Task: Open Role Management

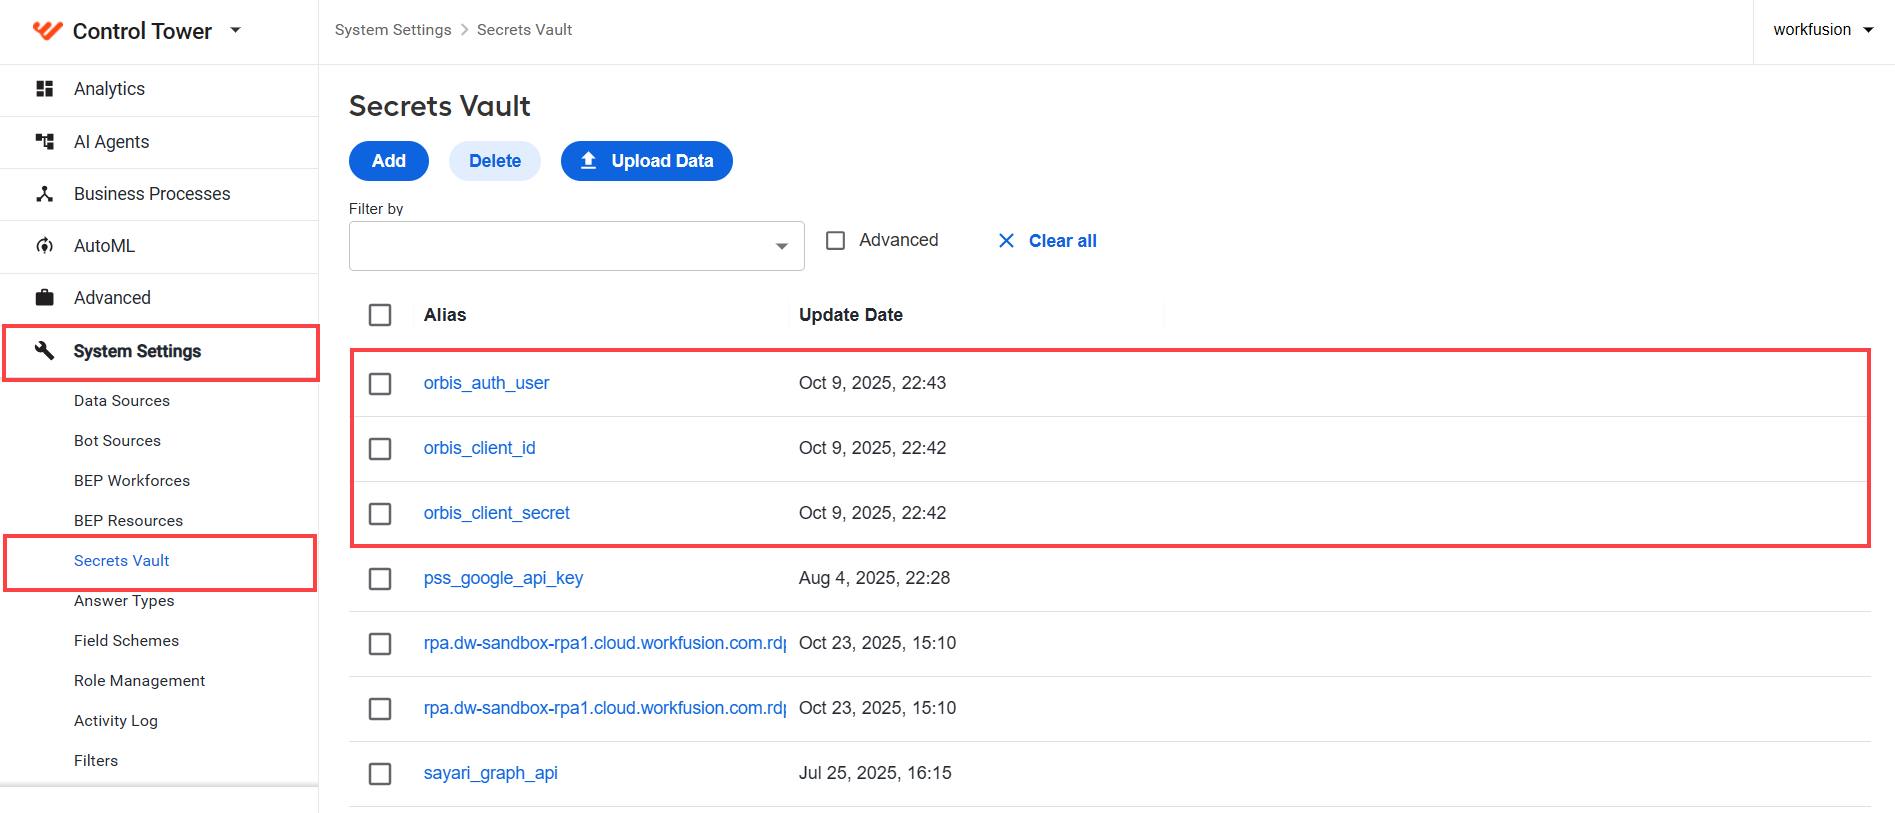Action: point(139,681)
